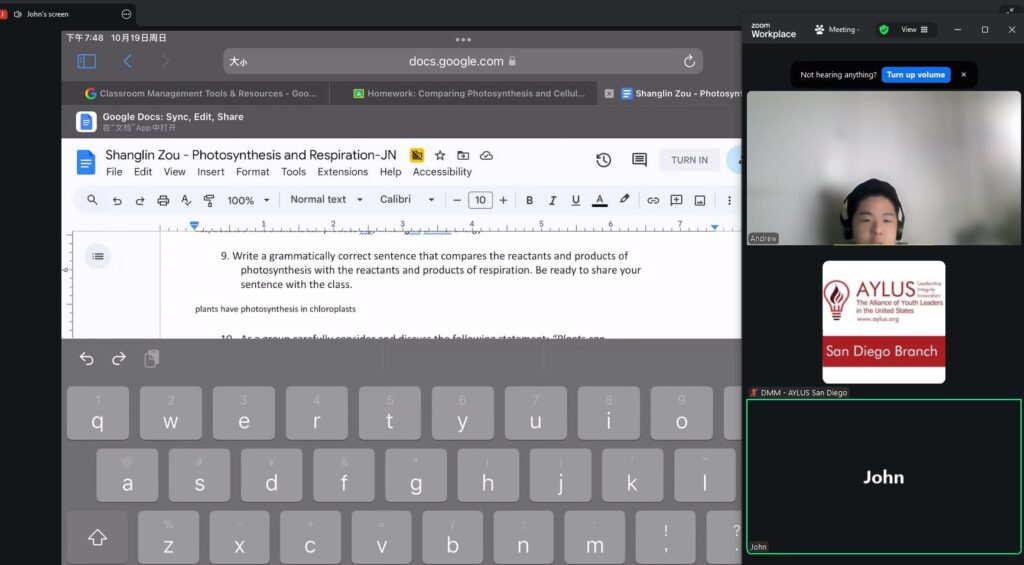Switch to the Homework: Comparing Photosynthesis tab
1024x565 pixels.
(x=466, y=94)
